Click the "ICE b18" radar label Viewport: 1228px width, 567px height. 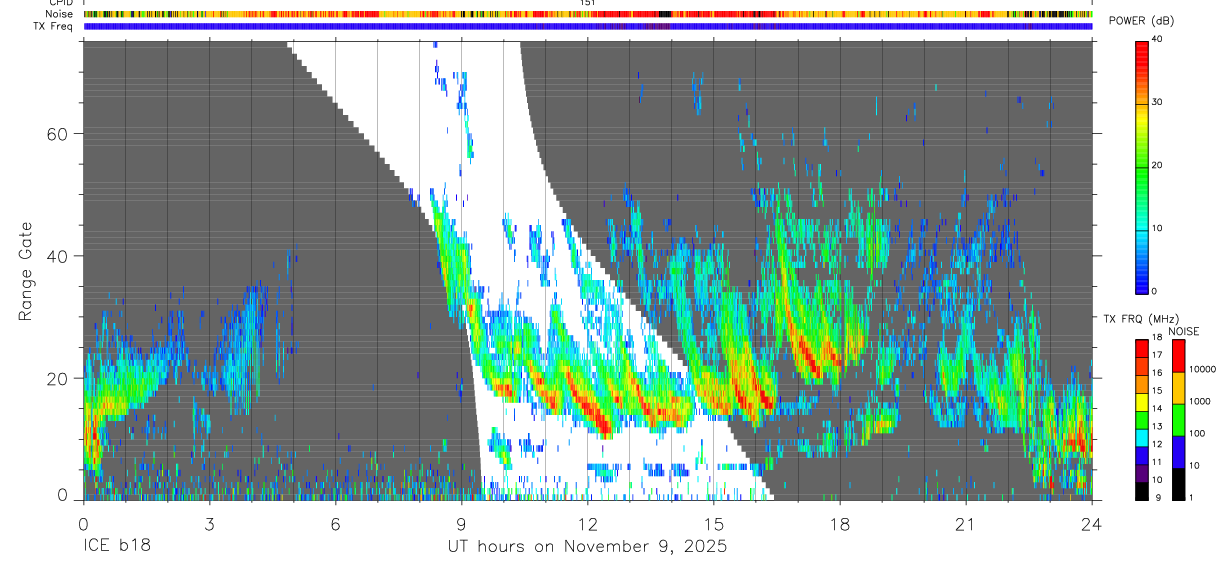[115, 547]
